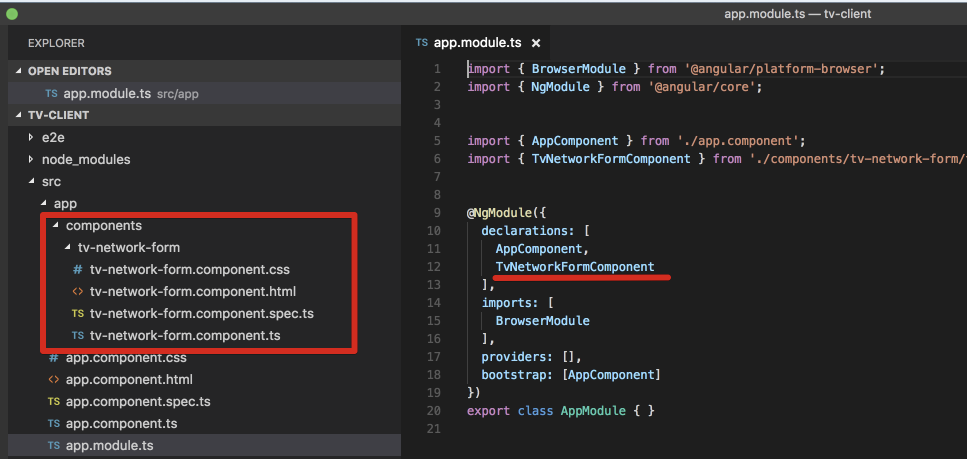Click the TS icon of app.component.ts
967x459 pixels.
(x=53, y=424)
